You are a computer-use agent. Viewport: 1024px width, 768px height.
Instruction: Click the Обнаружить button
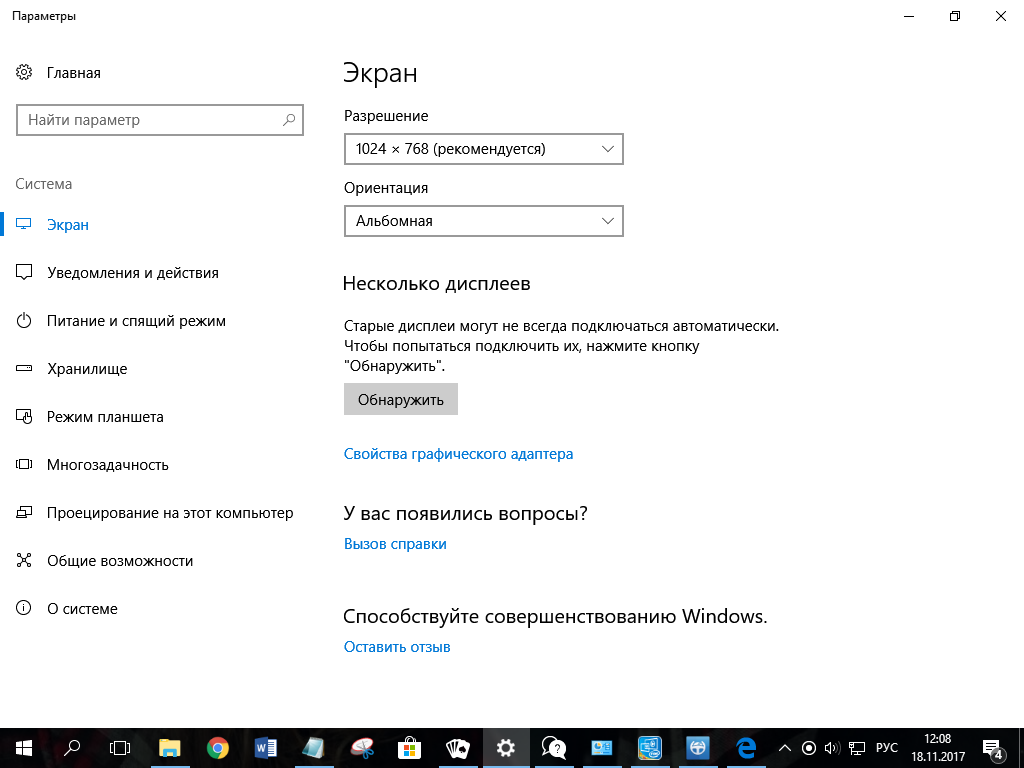(401, 399)
